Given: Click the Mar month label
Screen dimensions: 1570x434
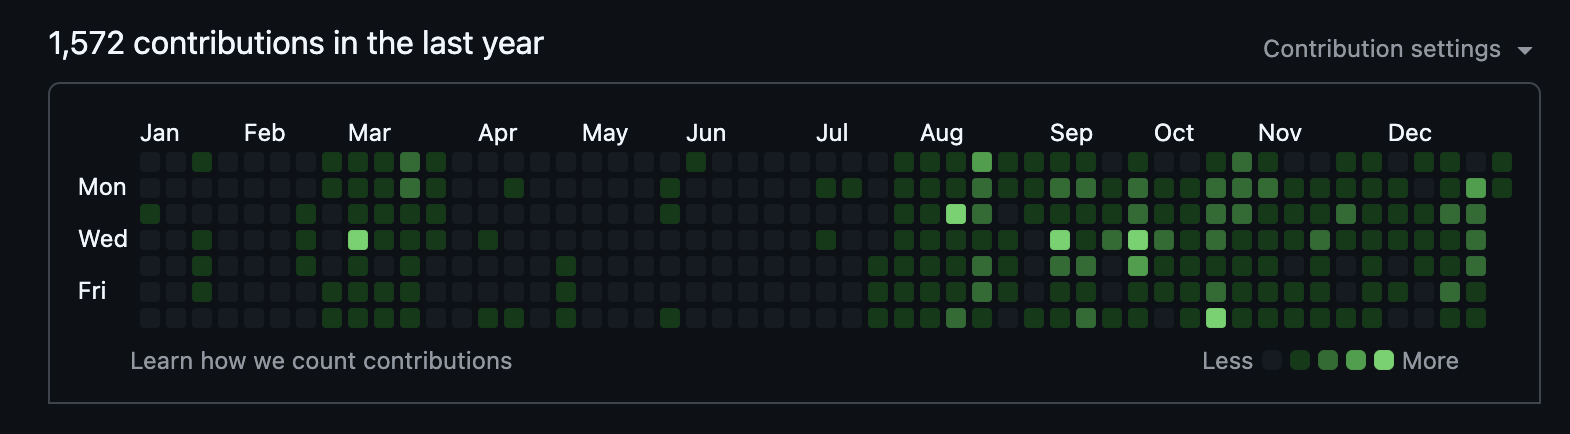Looking at the screenshot, I should click(369, 133).
